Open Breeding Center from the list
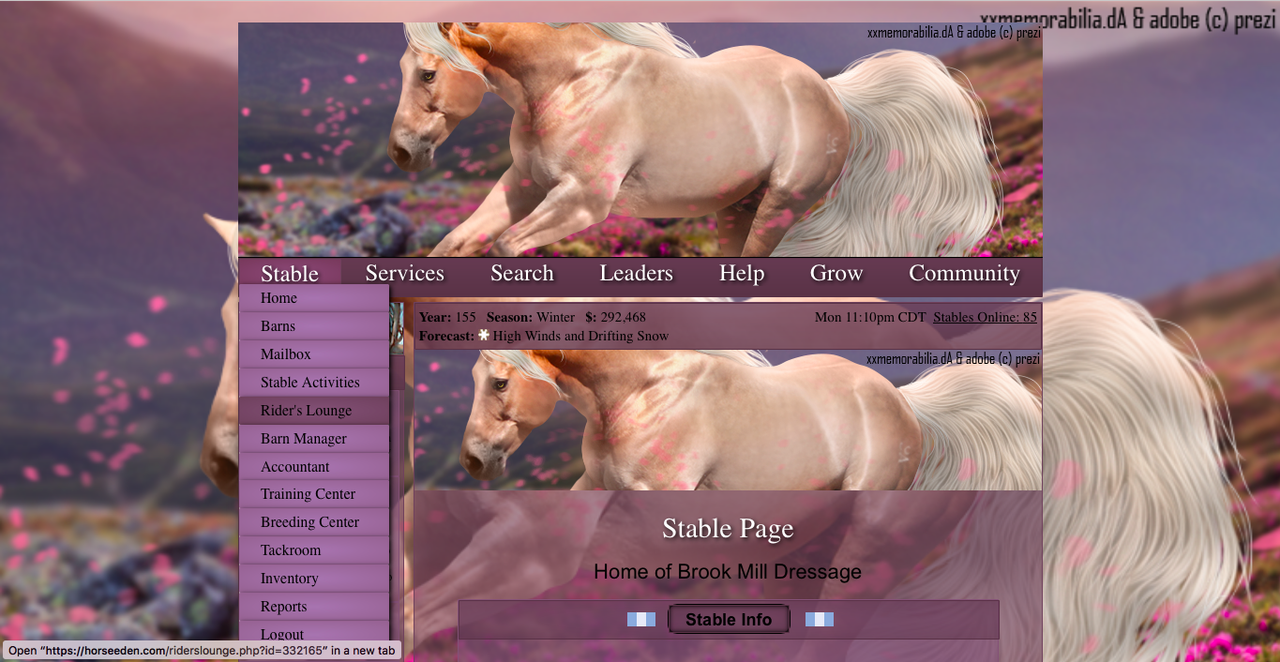 coord(314,522)
